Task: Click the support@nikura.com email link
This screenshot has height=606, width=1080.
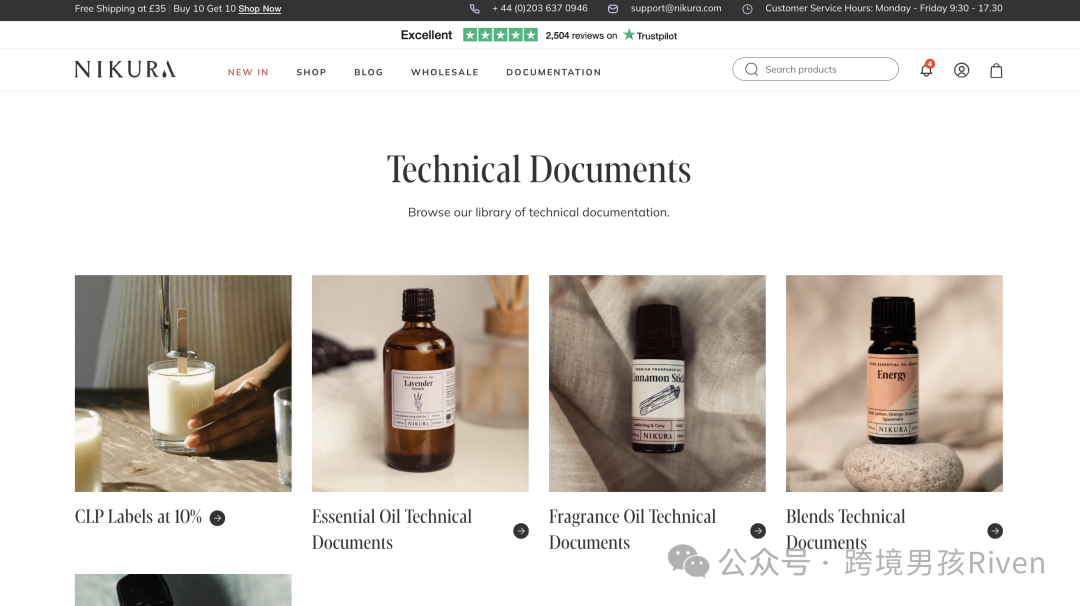Action: coord(676,8)
